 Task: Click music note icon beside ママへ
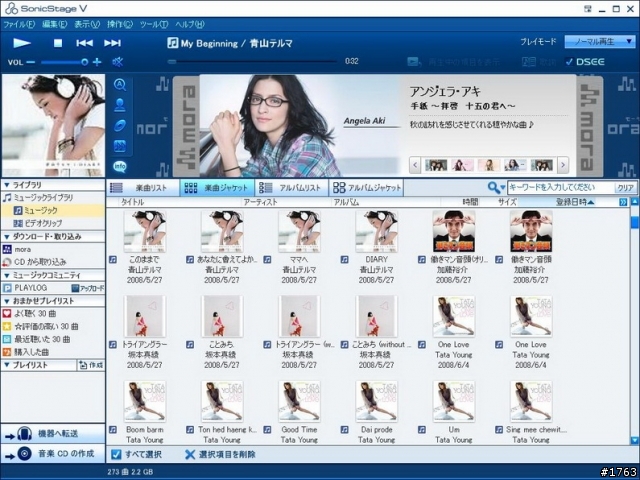pos(267,260)
